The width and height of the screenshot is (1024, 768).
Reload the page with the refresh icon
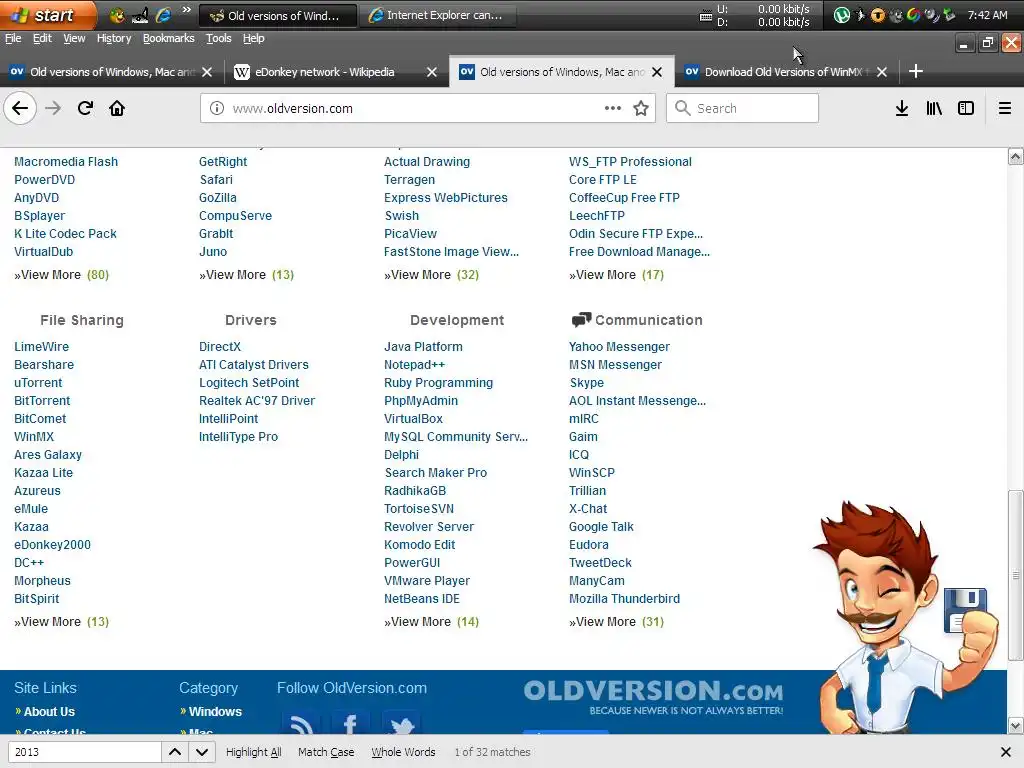(x=85, y=108)
